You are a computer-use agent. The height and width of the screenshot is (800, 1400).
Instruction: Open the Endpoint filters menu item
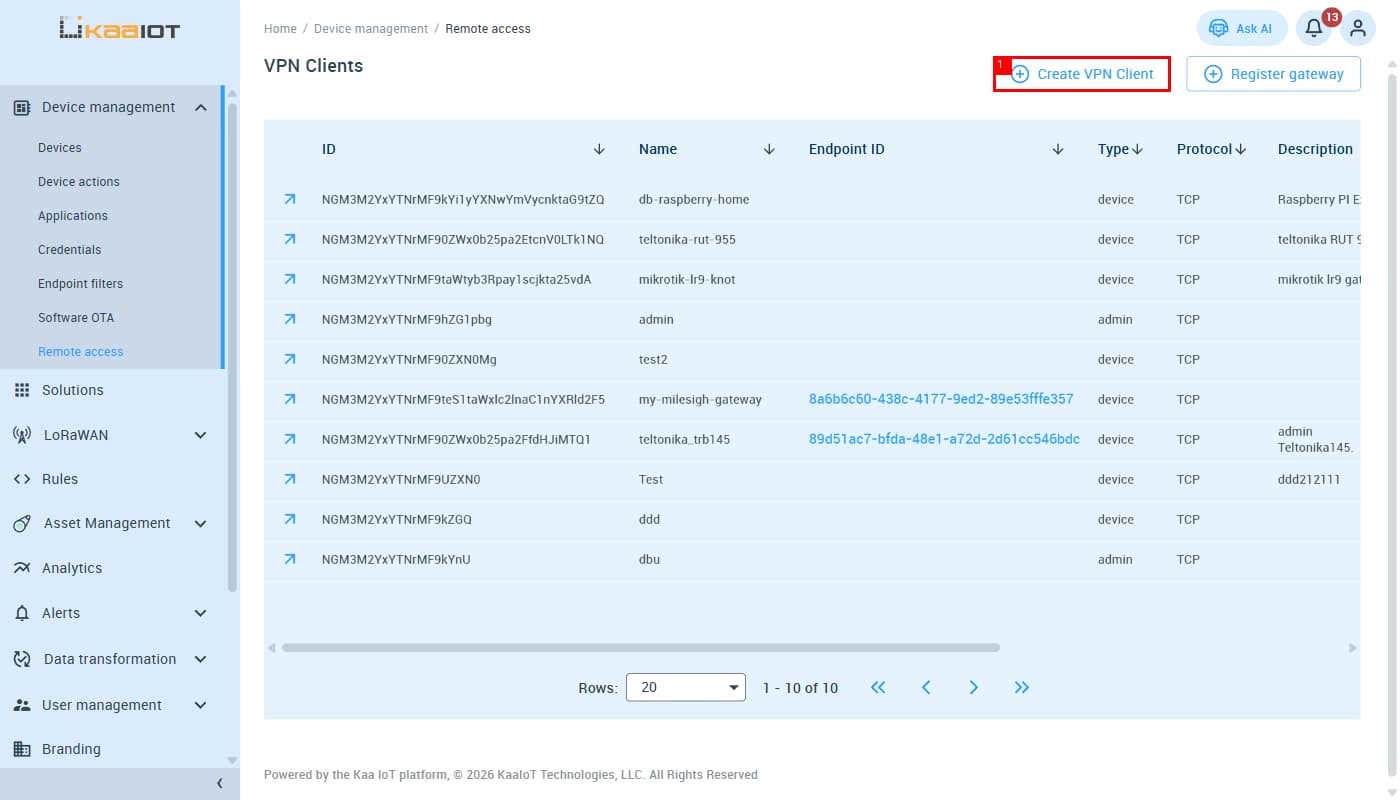click(80, 283)
